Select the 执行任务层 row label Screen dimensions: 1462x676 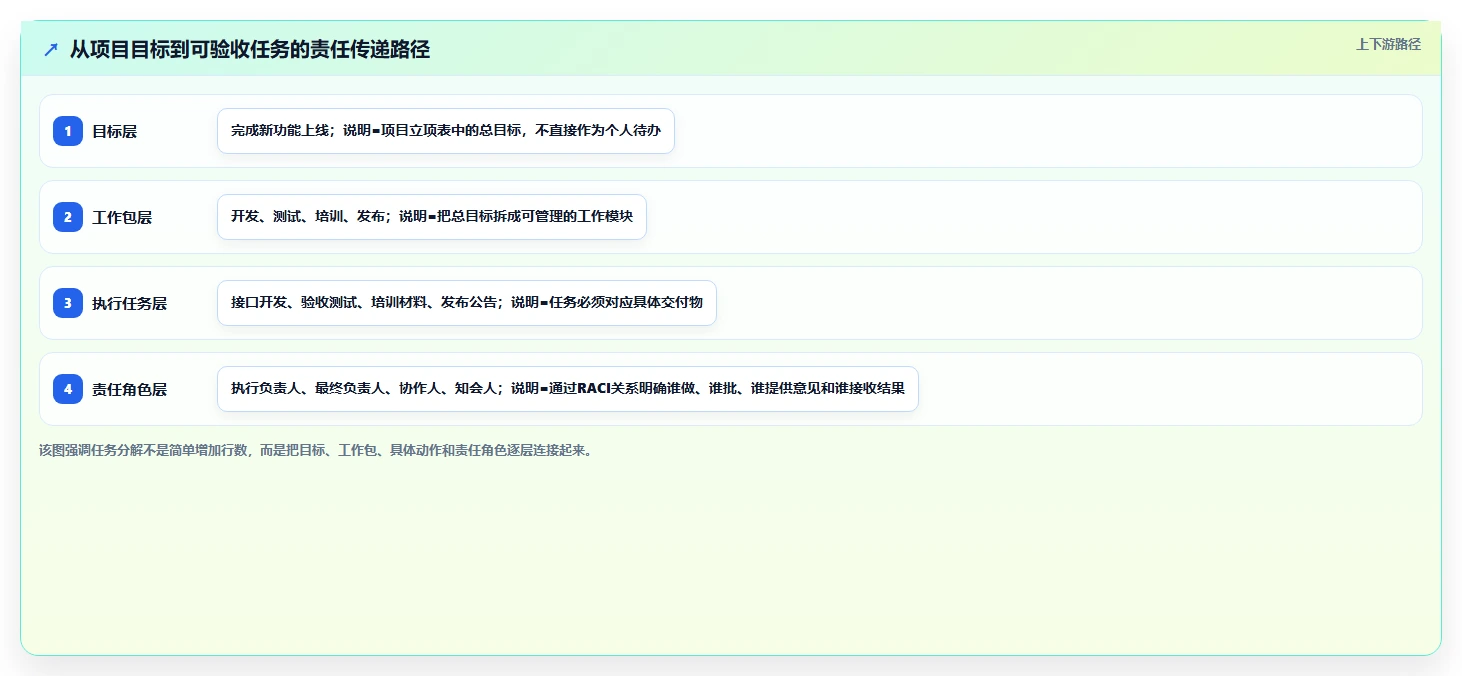tap(130, 303)
